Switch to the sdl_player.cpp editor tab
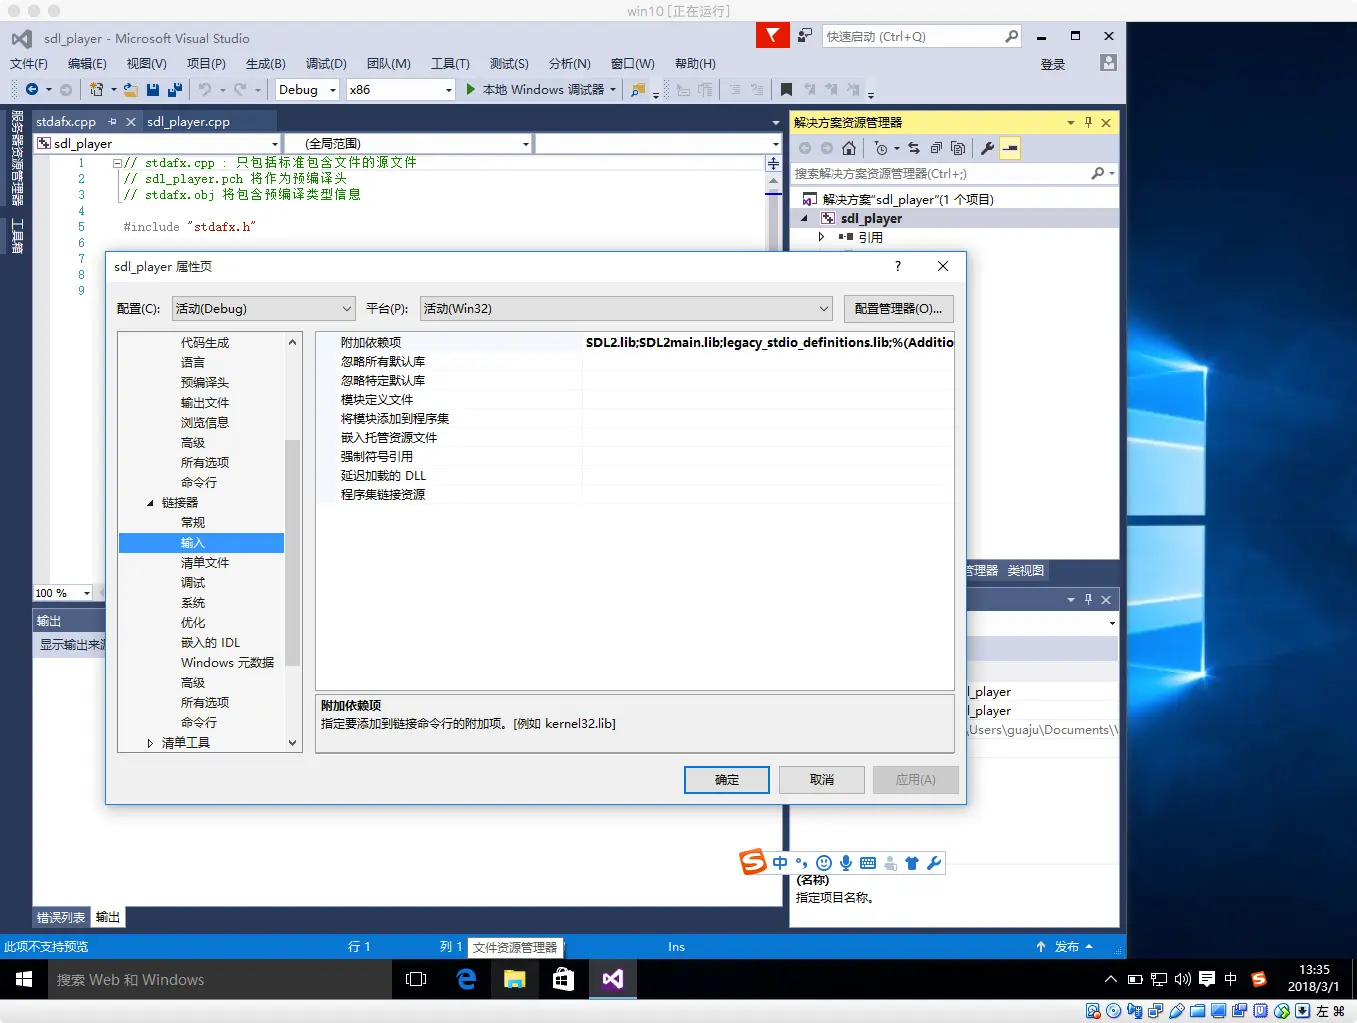The height and width of the screenshot is (1023, 1357). tap(188, 121)
